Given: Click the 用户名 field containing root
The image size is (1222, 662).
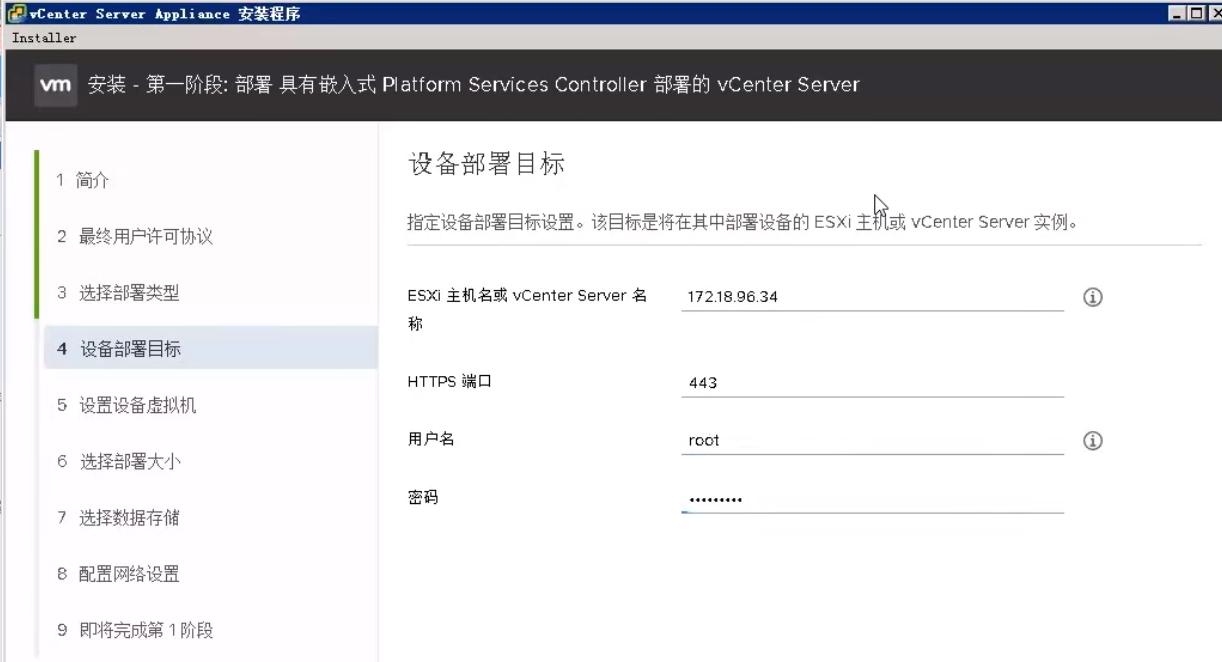Looking at the screenshot, I should (x=872, y=440).
